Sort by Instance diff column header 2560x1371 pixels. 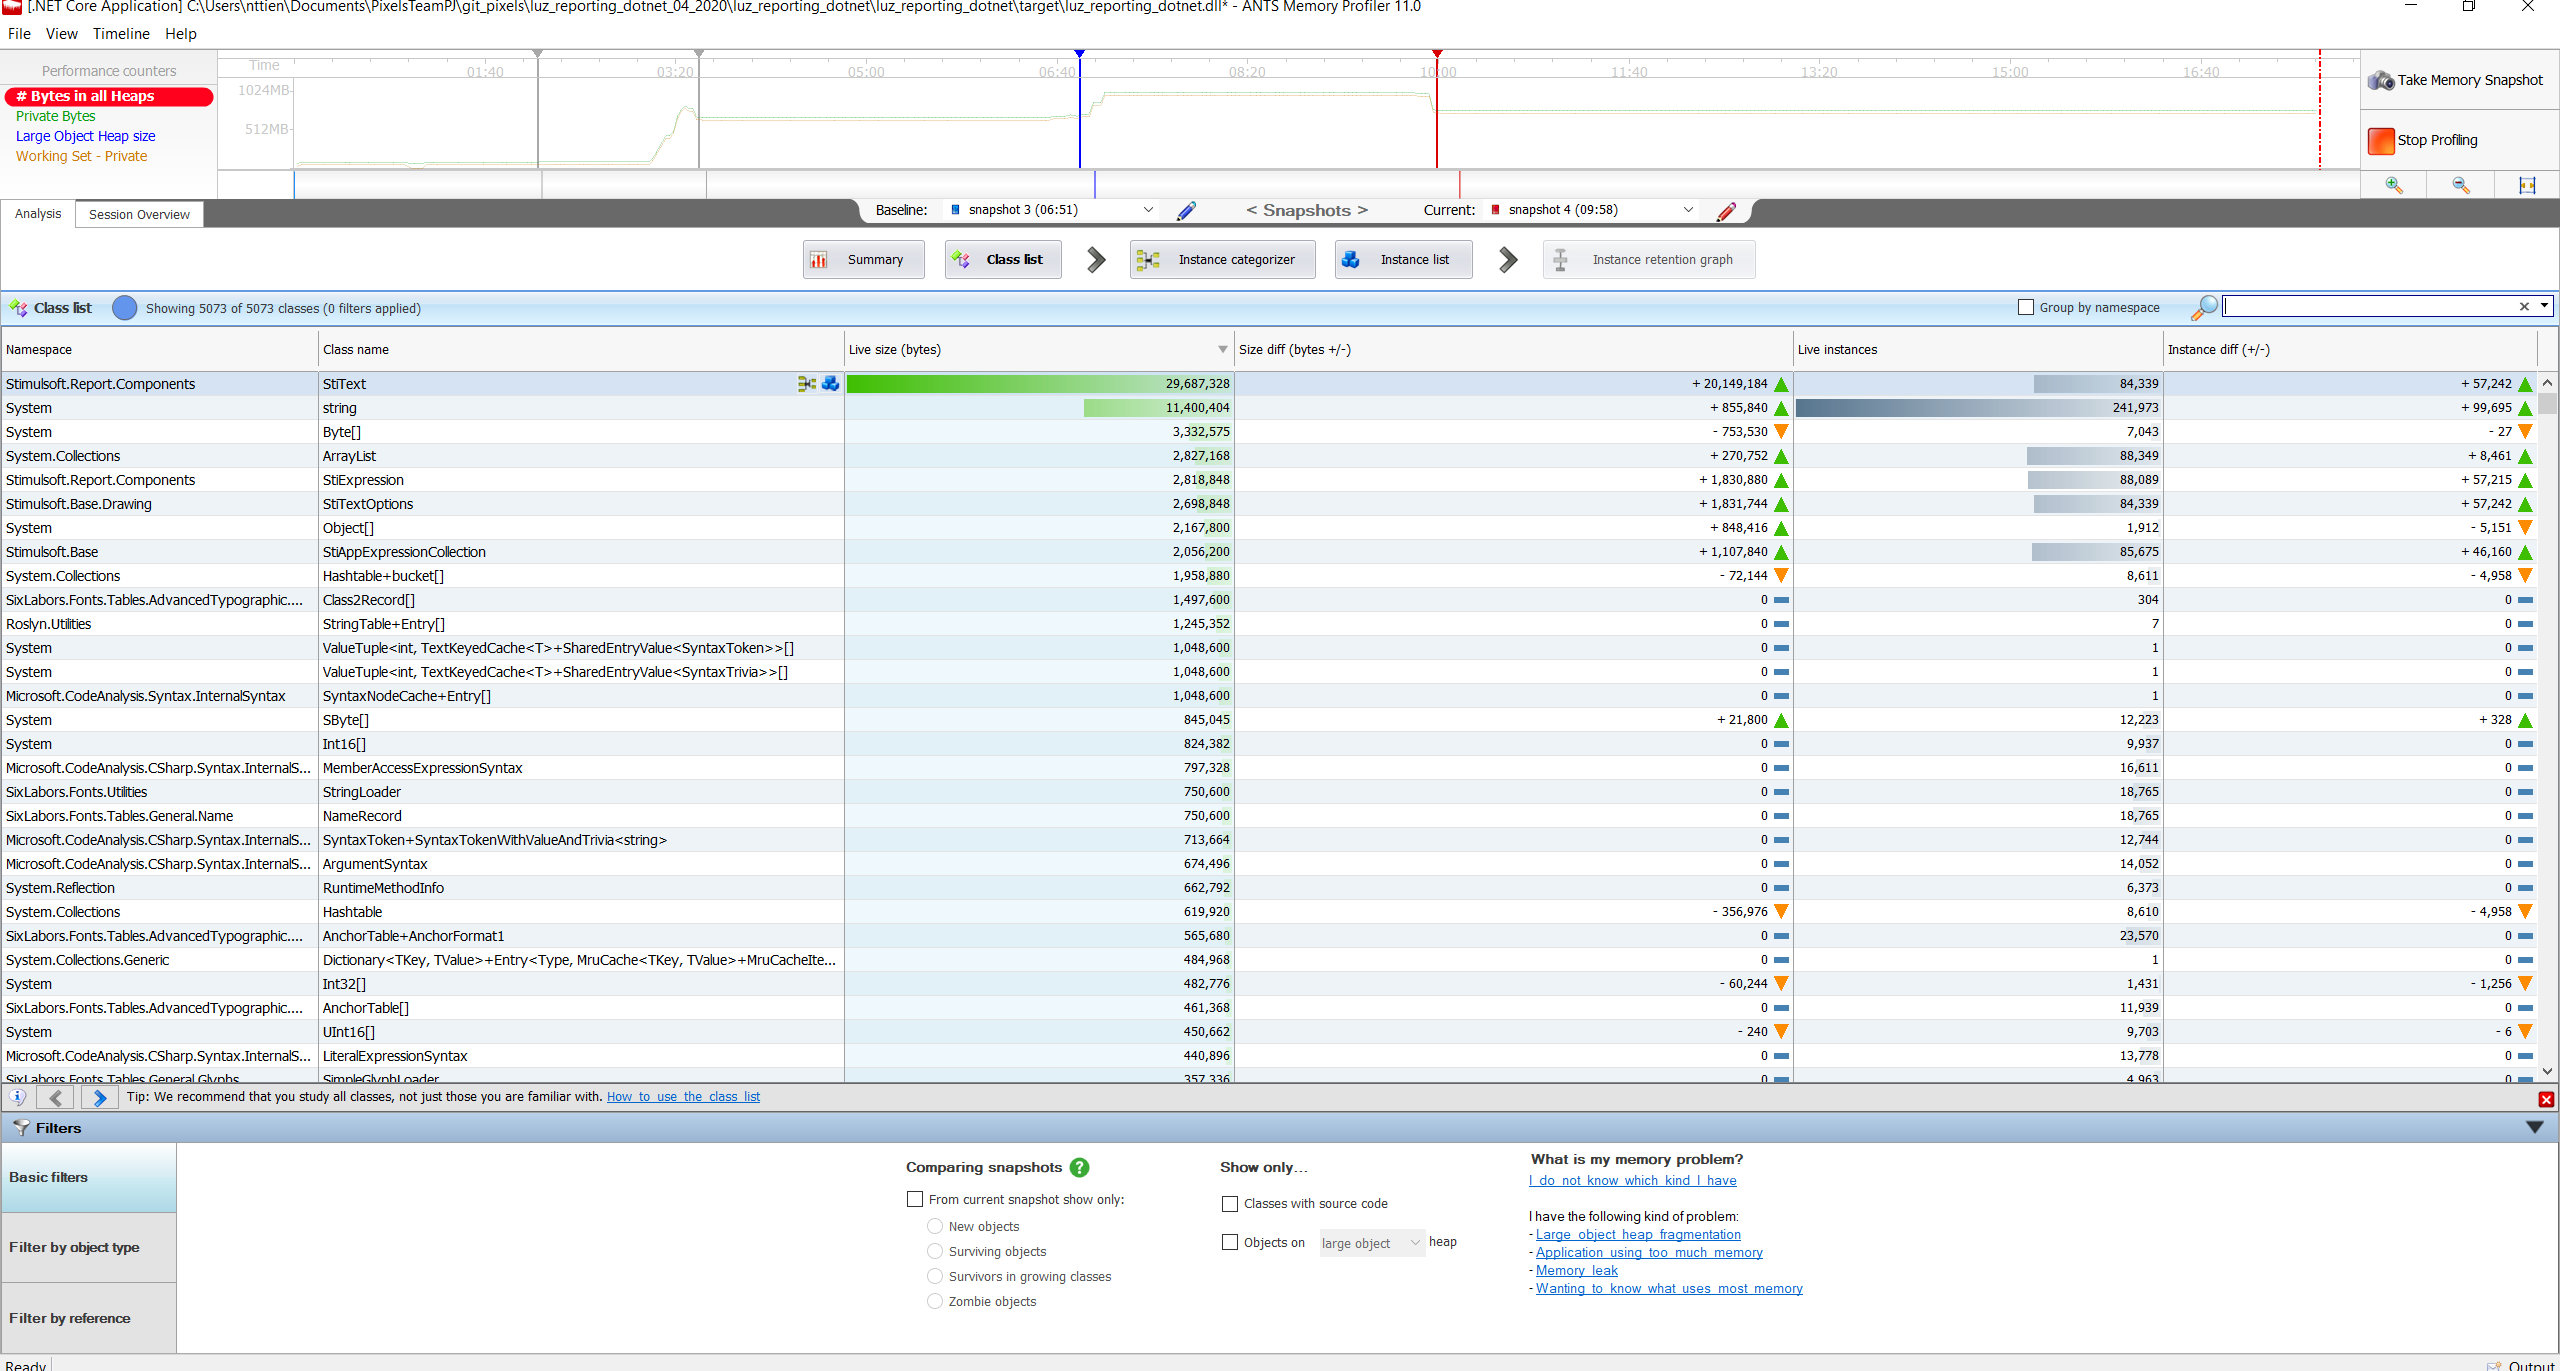click(x=2350, y=350)
